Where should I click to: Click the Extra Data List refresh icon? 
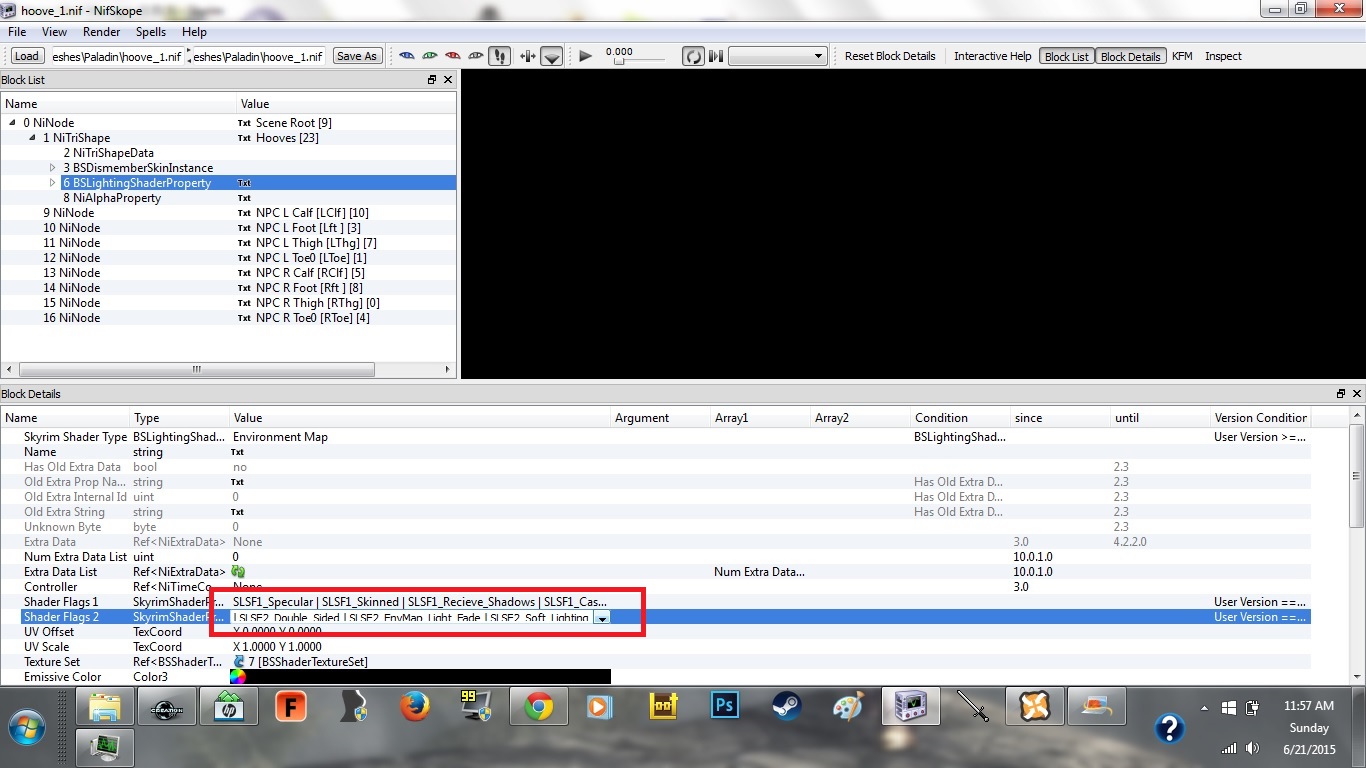239,572
